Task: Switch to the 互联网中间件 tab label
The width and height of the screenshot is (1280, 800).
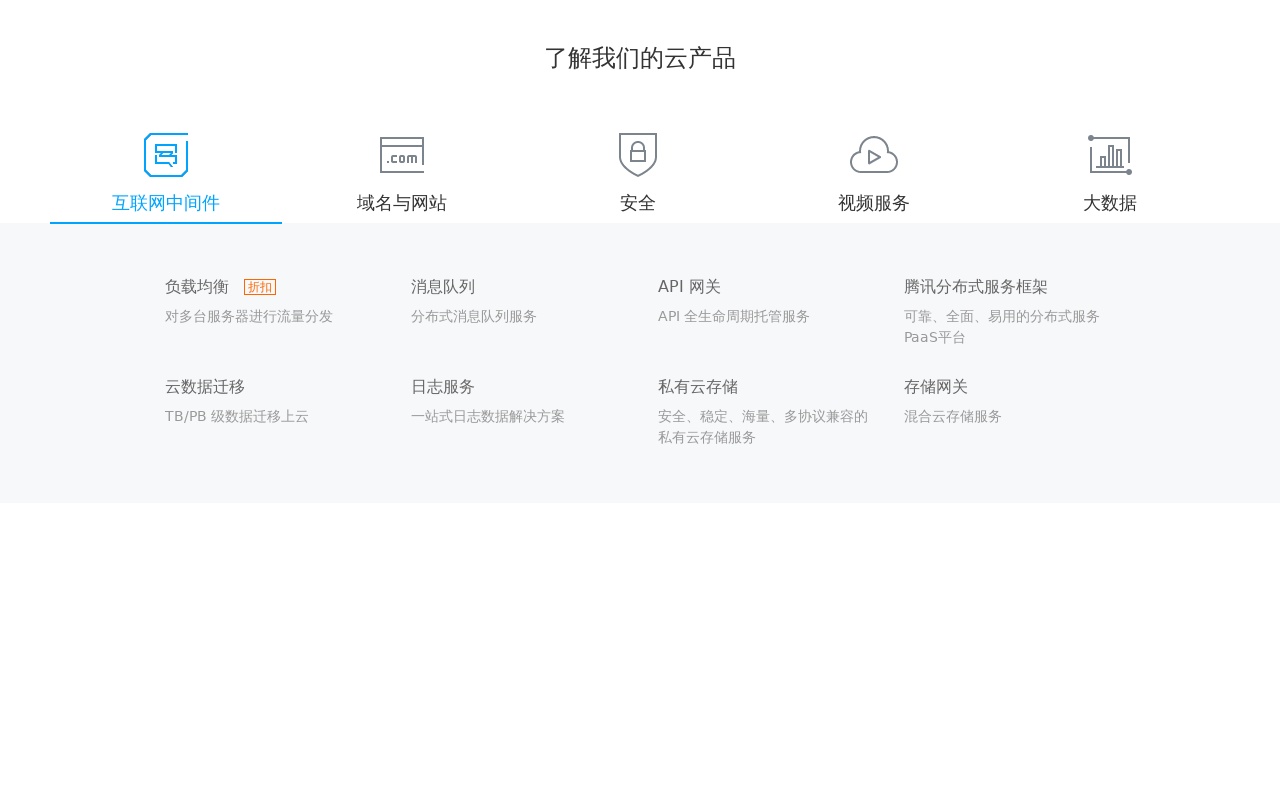Action: pyautogui.click(x=166, y=203)
